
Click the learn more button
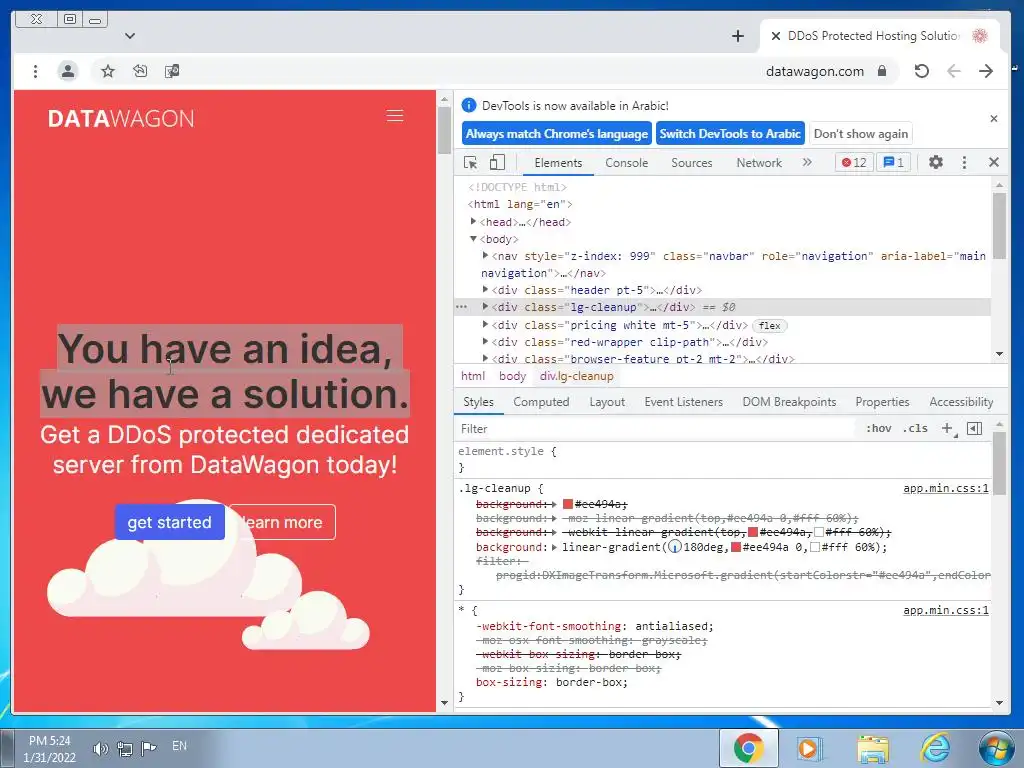coord(283,522)
